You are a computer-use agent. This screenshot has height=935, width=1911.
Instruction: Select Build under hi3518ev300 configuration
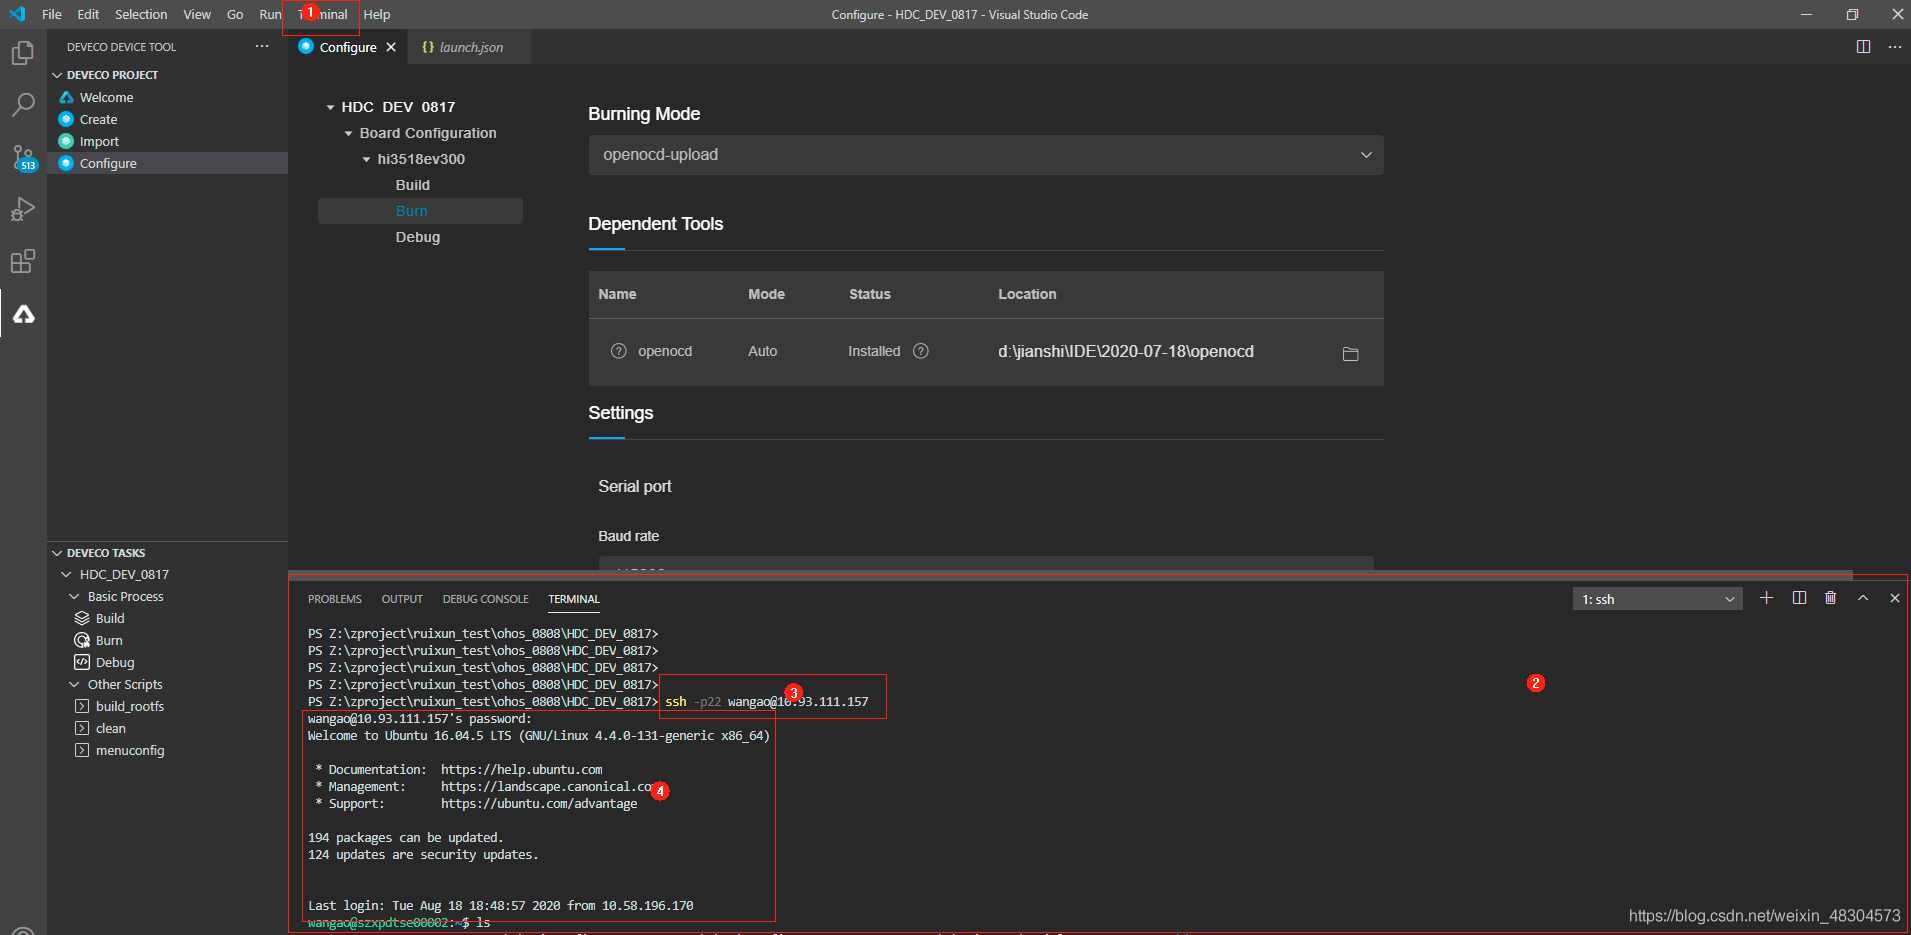point(413,185)
